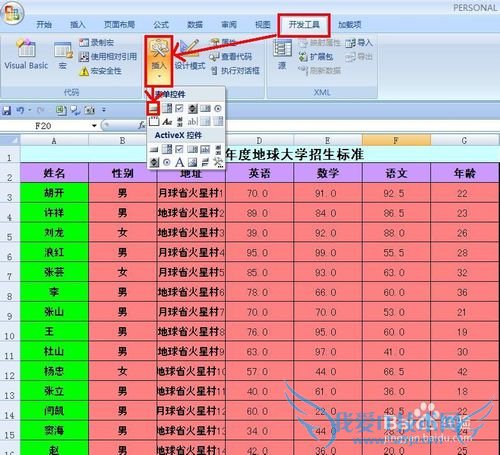The height and width of the screenshot is (455, 500).
Task: Switch to the 页面布局 tab
Action: click(x=119, y=24)
